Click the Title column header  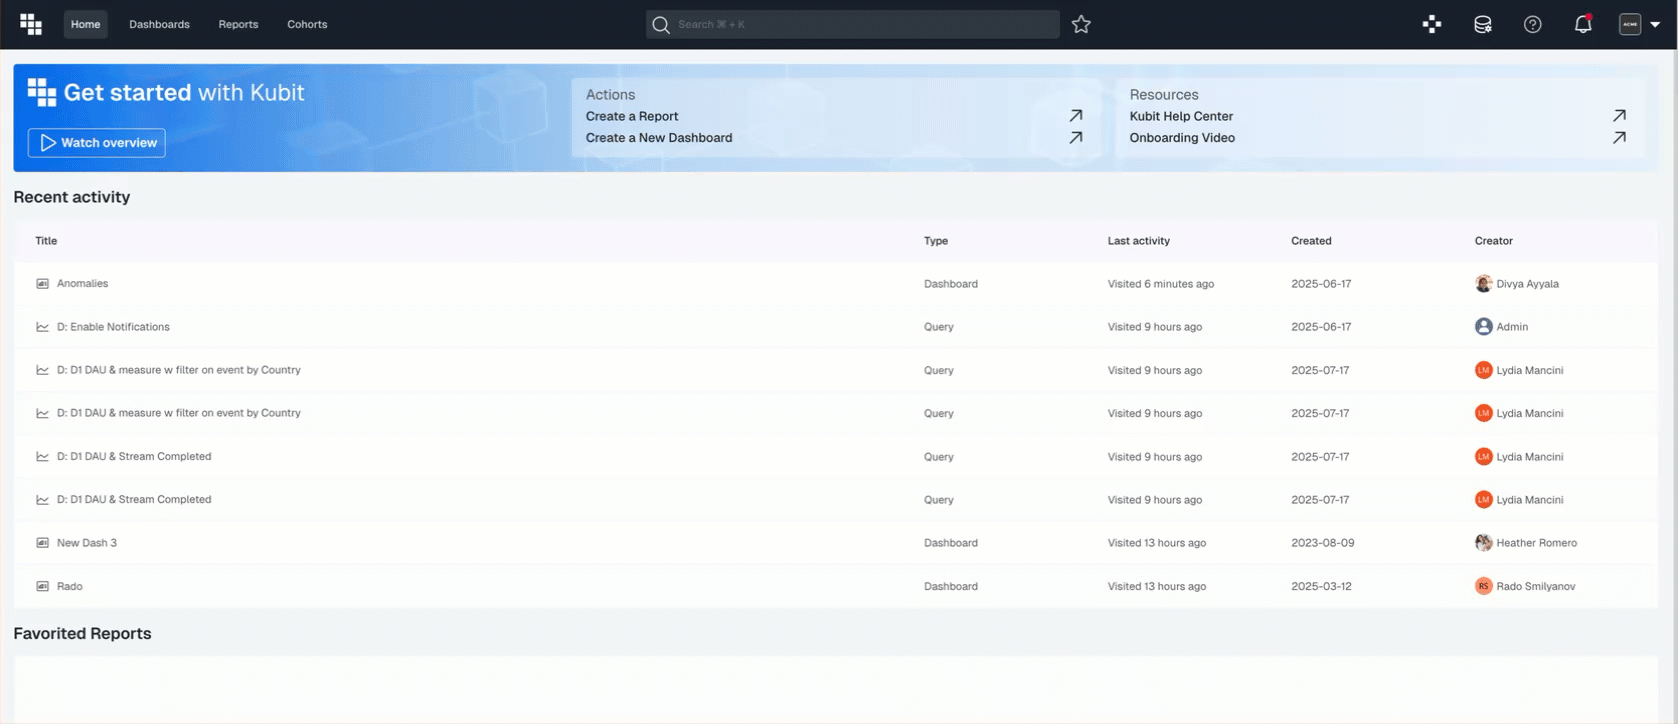click(x=46, y=241)
